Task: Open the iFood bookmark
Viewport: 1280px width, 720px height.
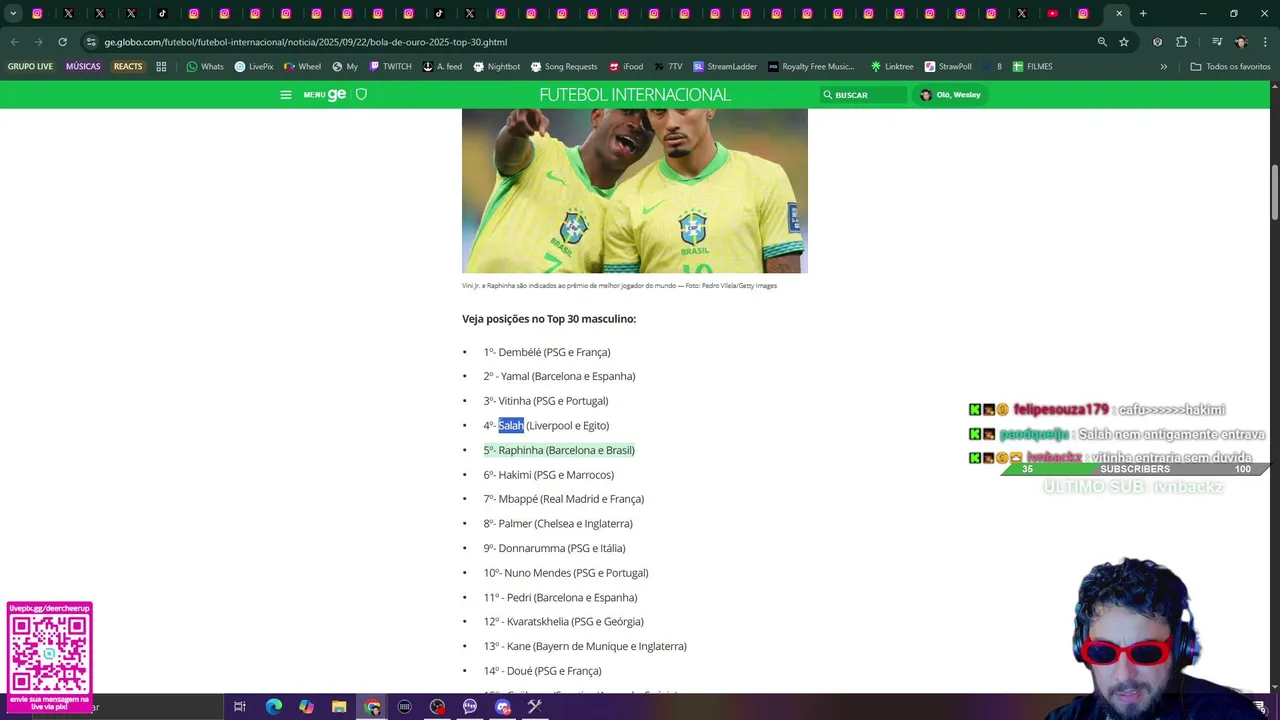Action: click(x=625, y=67)
